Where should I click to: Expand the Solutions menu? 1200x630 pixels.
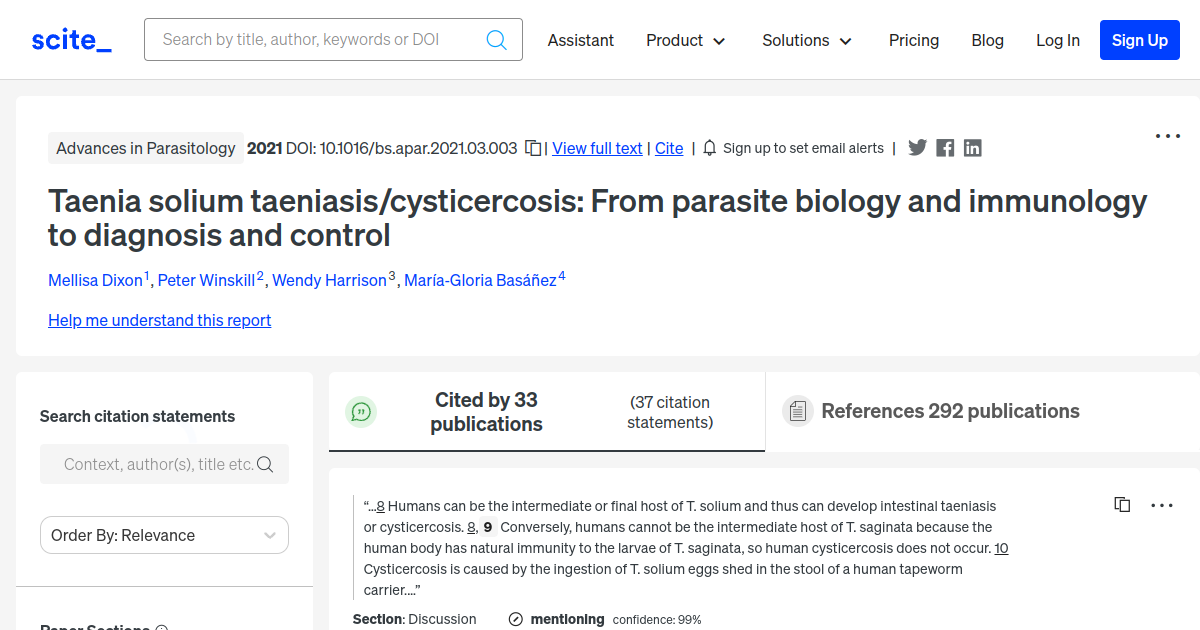click(x=807, y=40)
